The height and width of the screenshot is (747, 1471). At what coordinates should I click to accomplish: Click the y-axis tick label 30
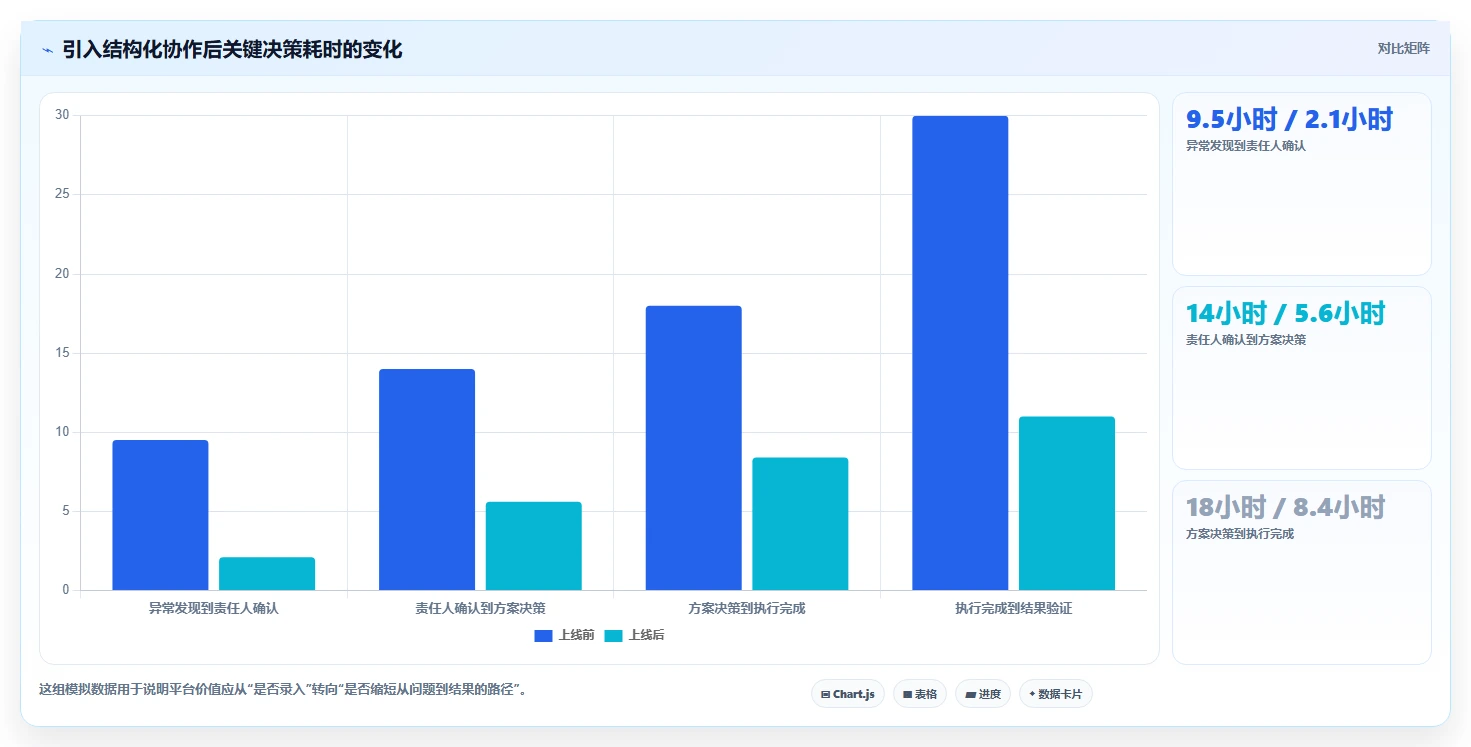coord(62,115)
